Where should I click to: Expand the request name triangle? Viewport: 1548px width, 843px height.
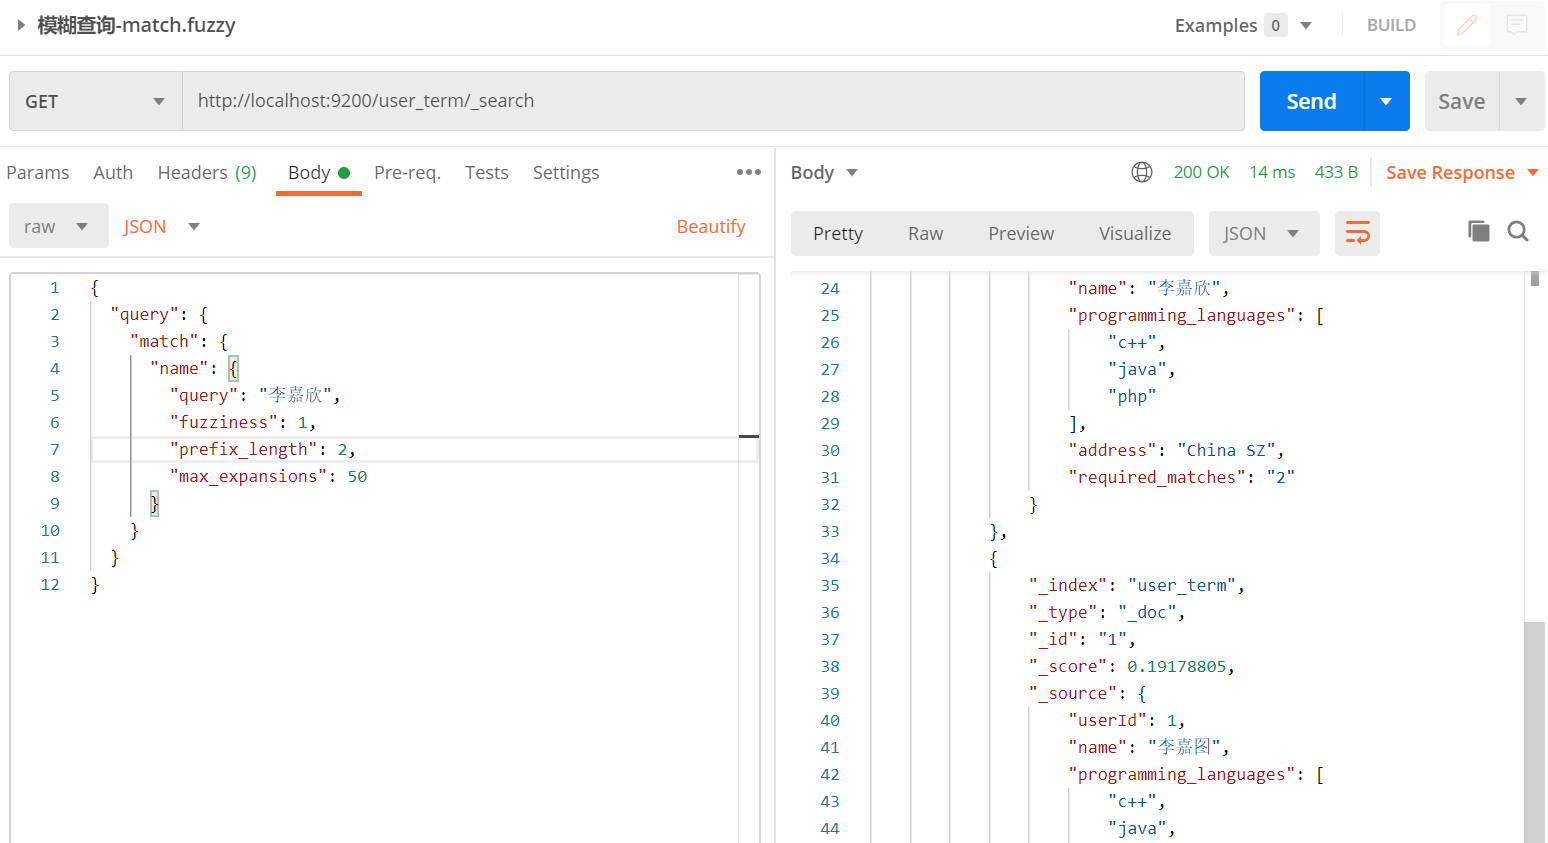[x=21, y=25]
